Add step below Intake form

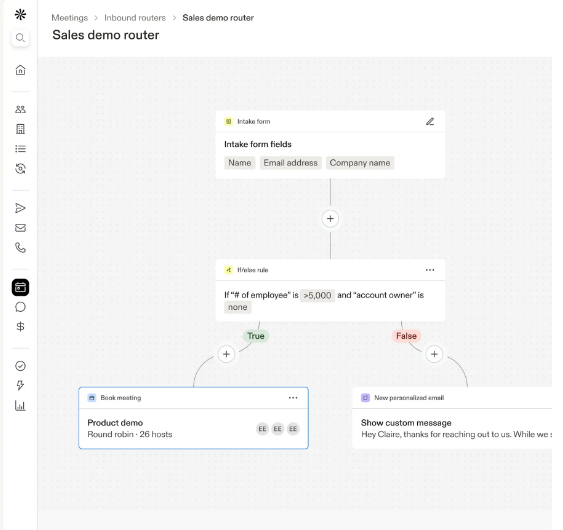pyautogui.click(x=330, y=219)
